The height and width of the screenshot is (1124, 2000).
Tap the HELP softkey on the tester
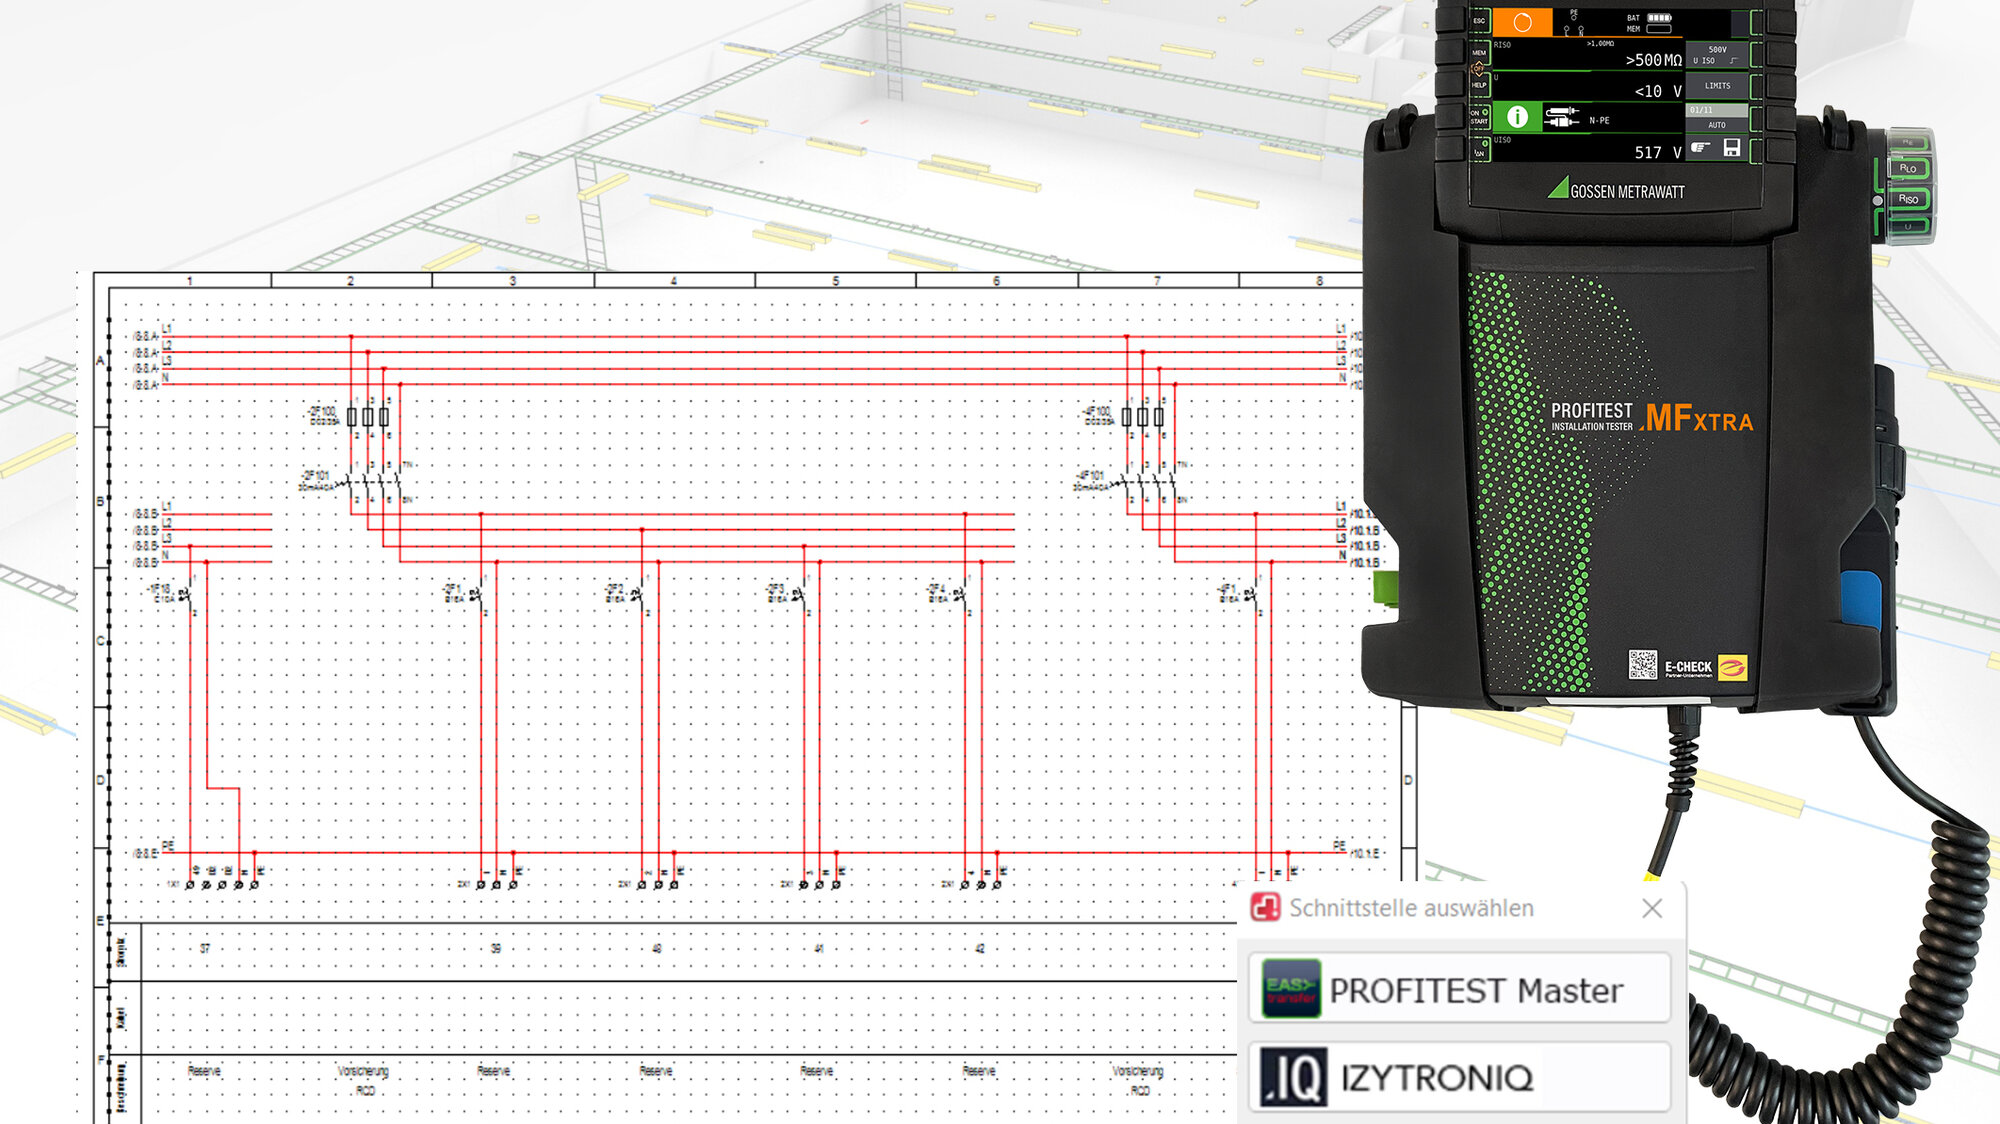1479,85
